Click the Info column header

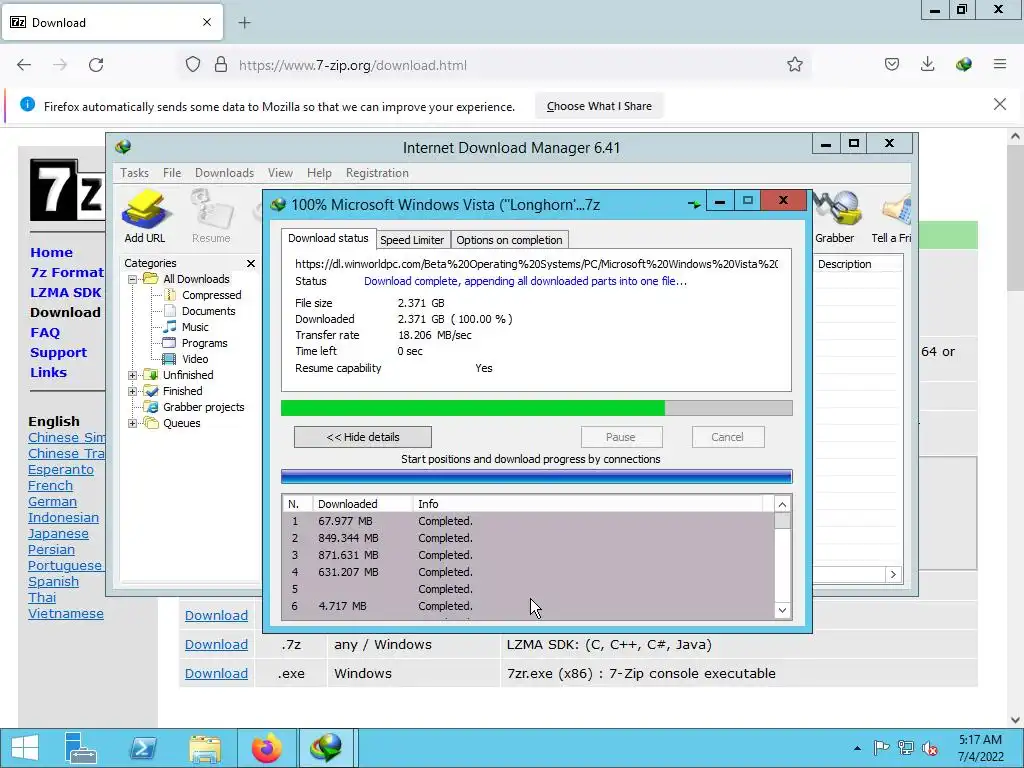click(587, 504)
